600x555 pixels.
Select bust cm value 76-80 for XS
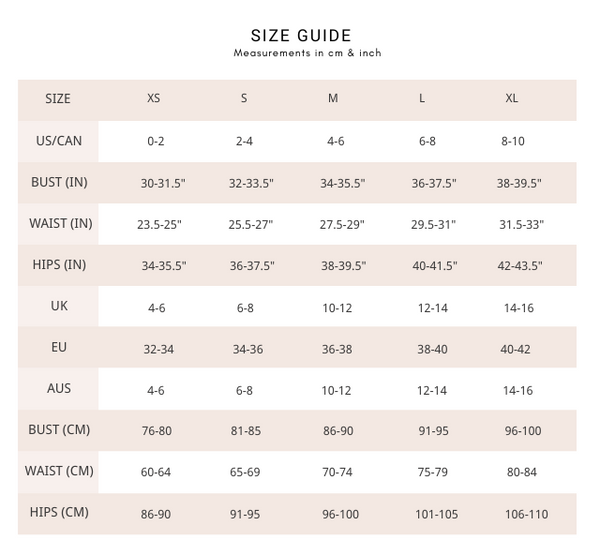[x=156, y=431]
